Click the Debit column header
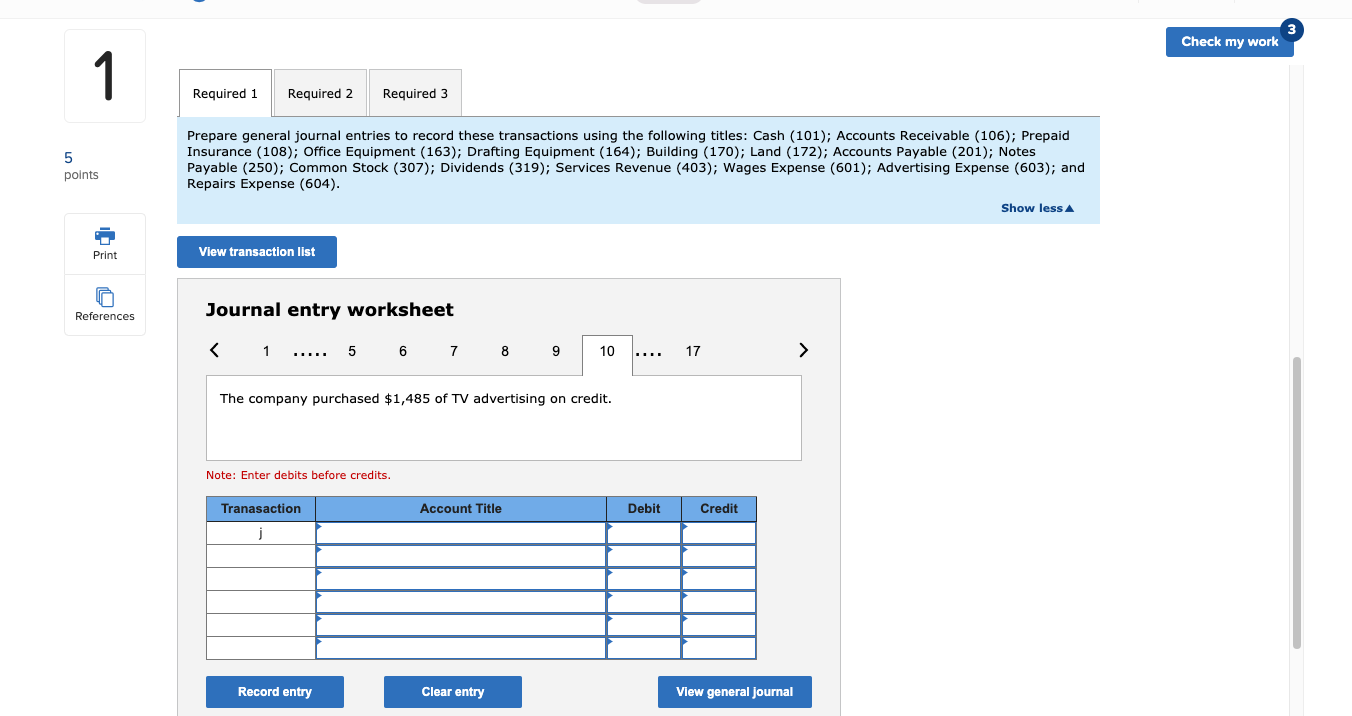This screenshot has width=1352, height=716. (644, 509)
